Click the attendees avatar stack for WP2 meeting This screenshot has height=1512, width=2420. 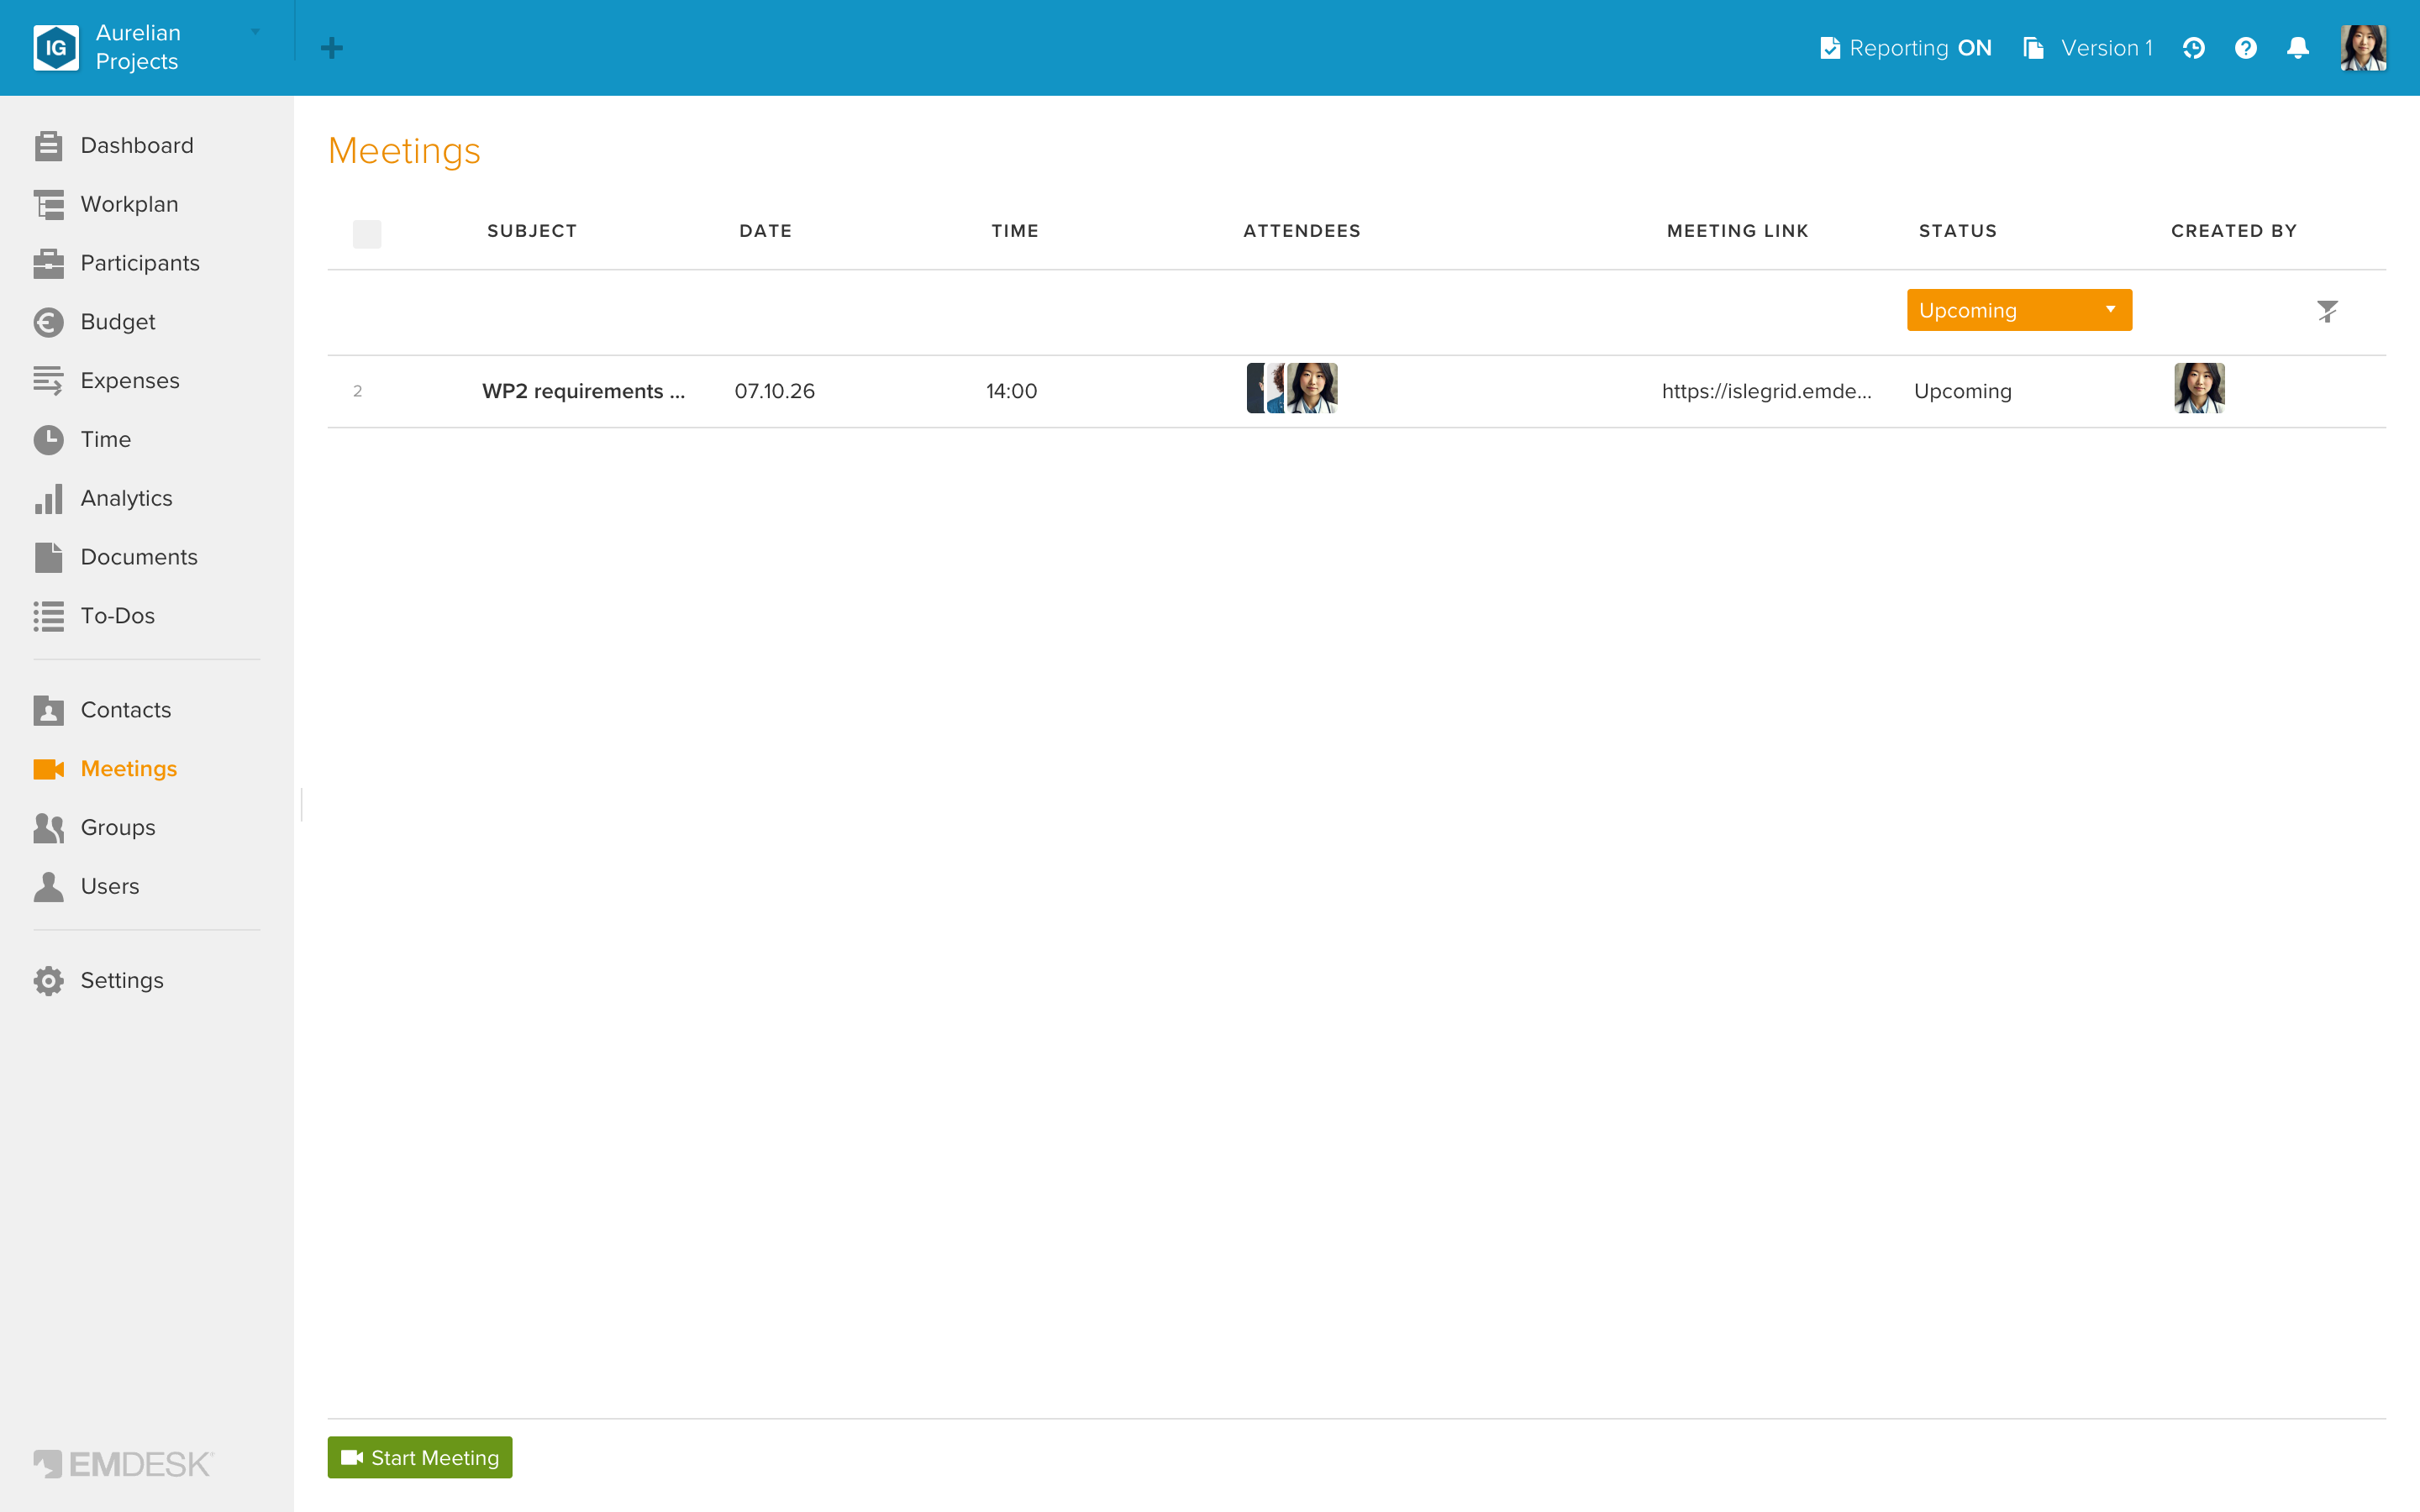tap(1292, 388)
